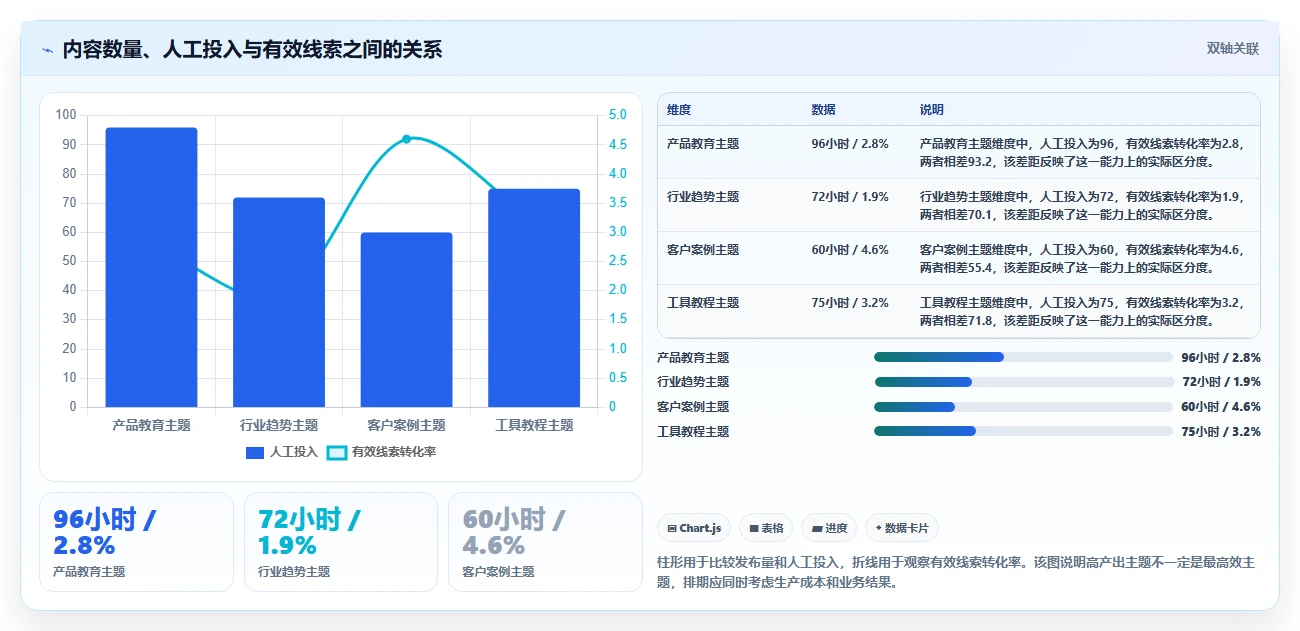Click the 行业趋势主题 x-axis label

click(279, 425)
